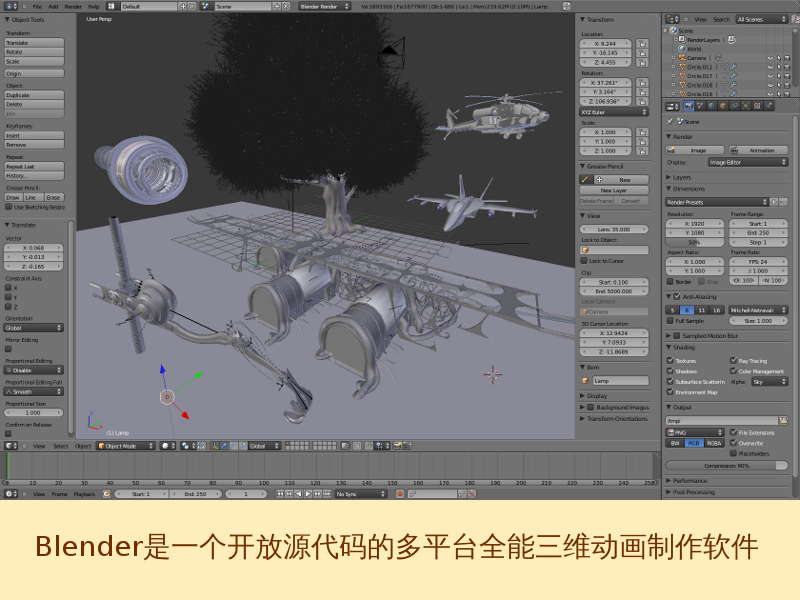
Task: Toggle the Anti-Aliasing checkbox
Action: pyautogui.click(x=677, y=296)
